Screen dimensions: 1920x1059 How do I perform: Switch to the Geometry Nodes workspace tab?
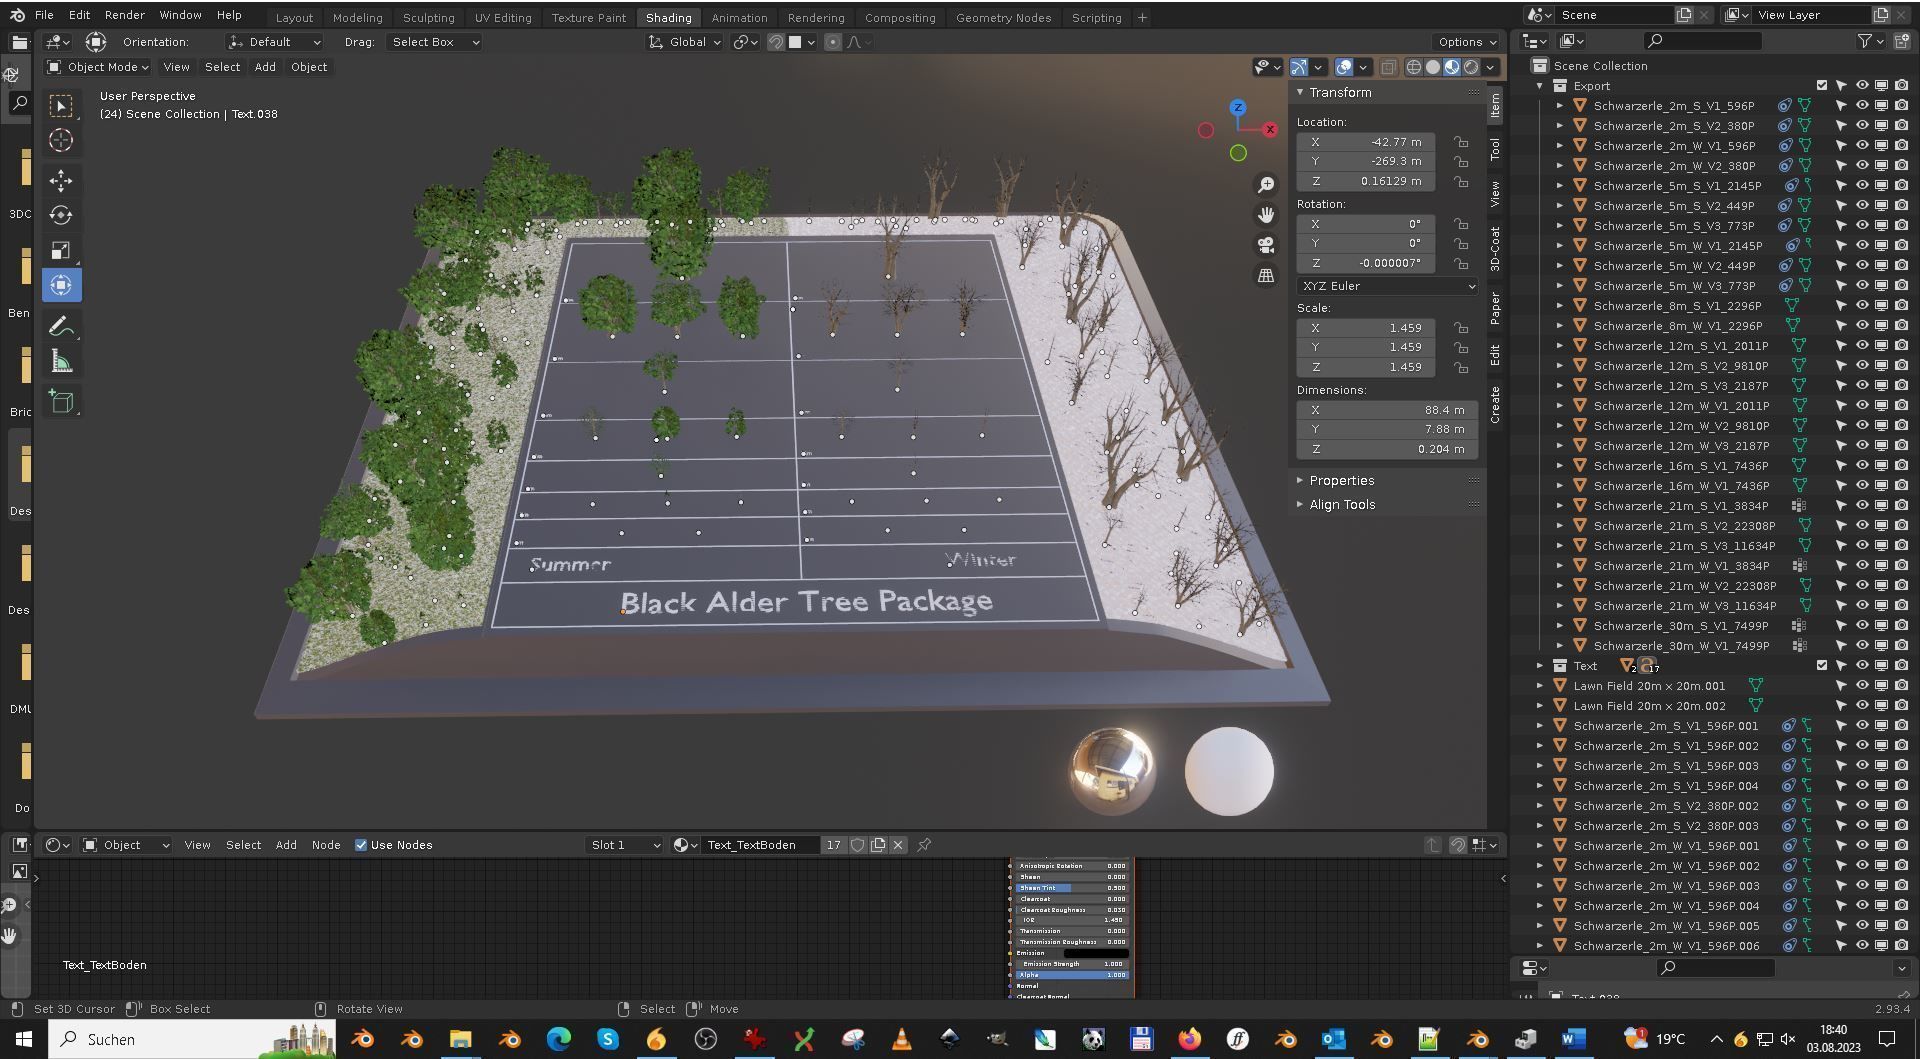click(x=1003, y=18)
